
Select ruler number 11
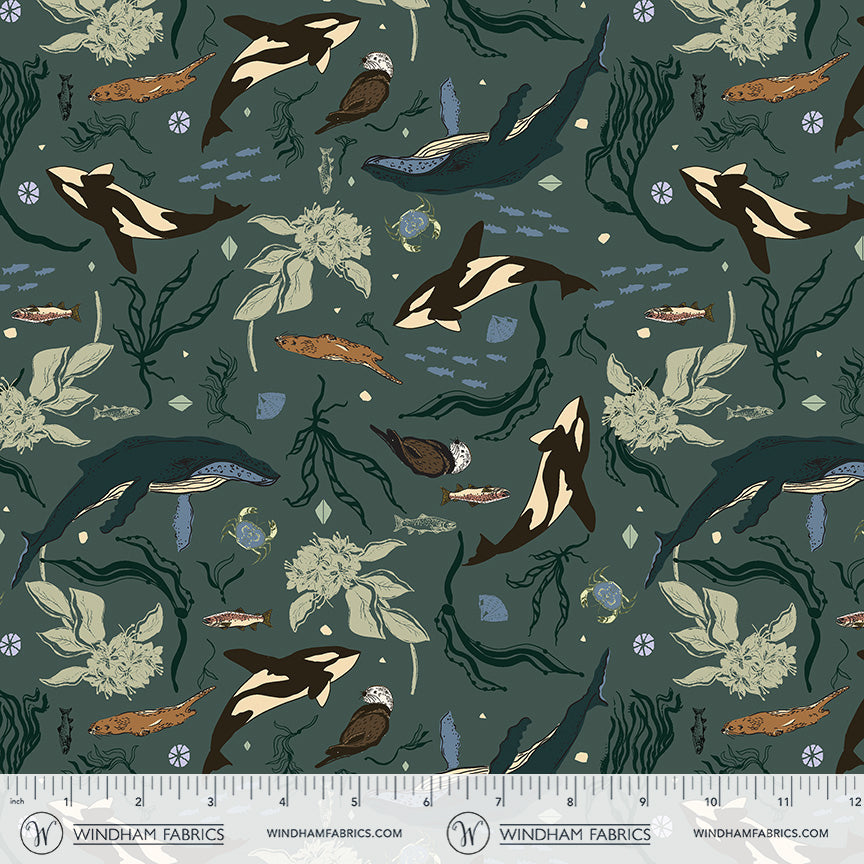[784, 801]
